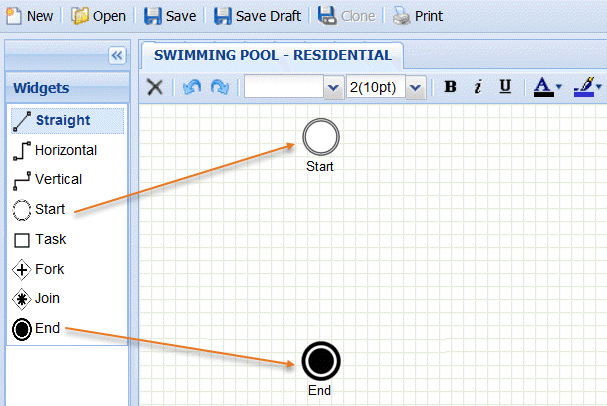
Task: Toggle bold text formatting
Action: [x=450, y=87]
